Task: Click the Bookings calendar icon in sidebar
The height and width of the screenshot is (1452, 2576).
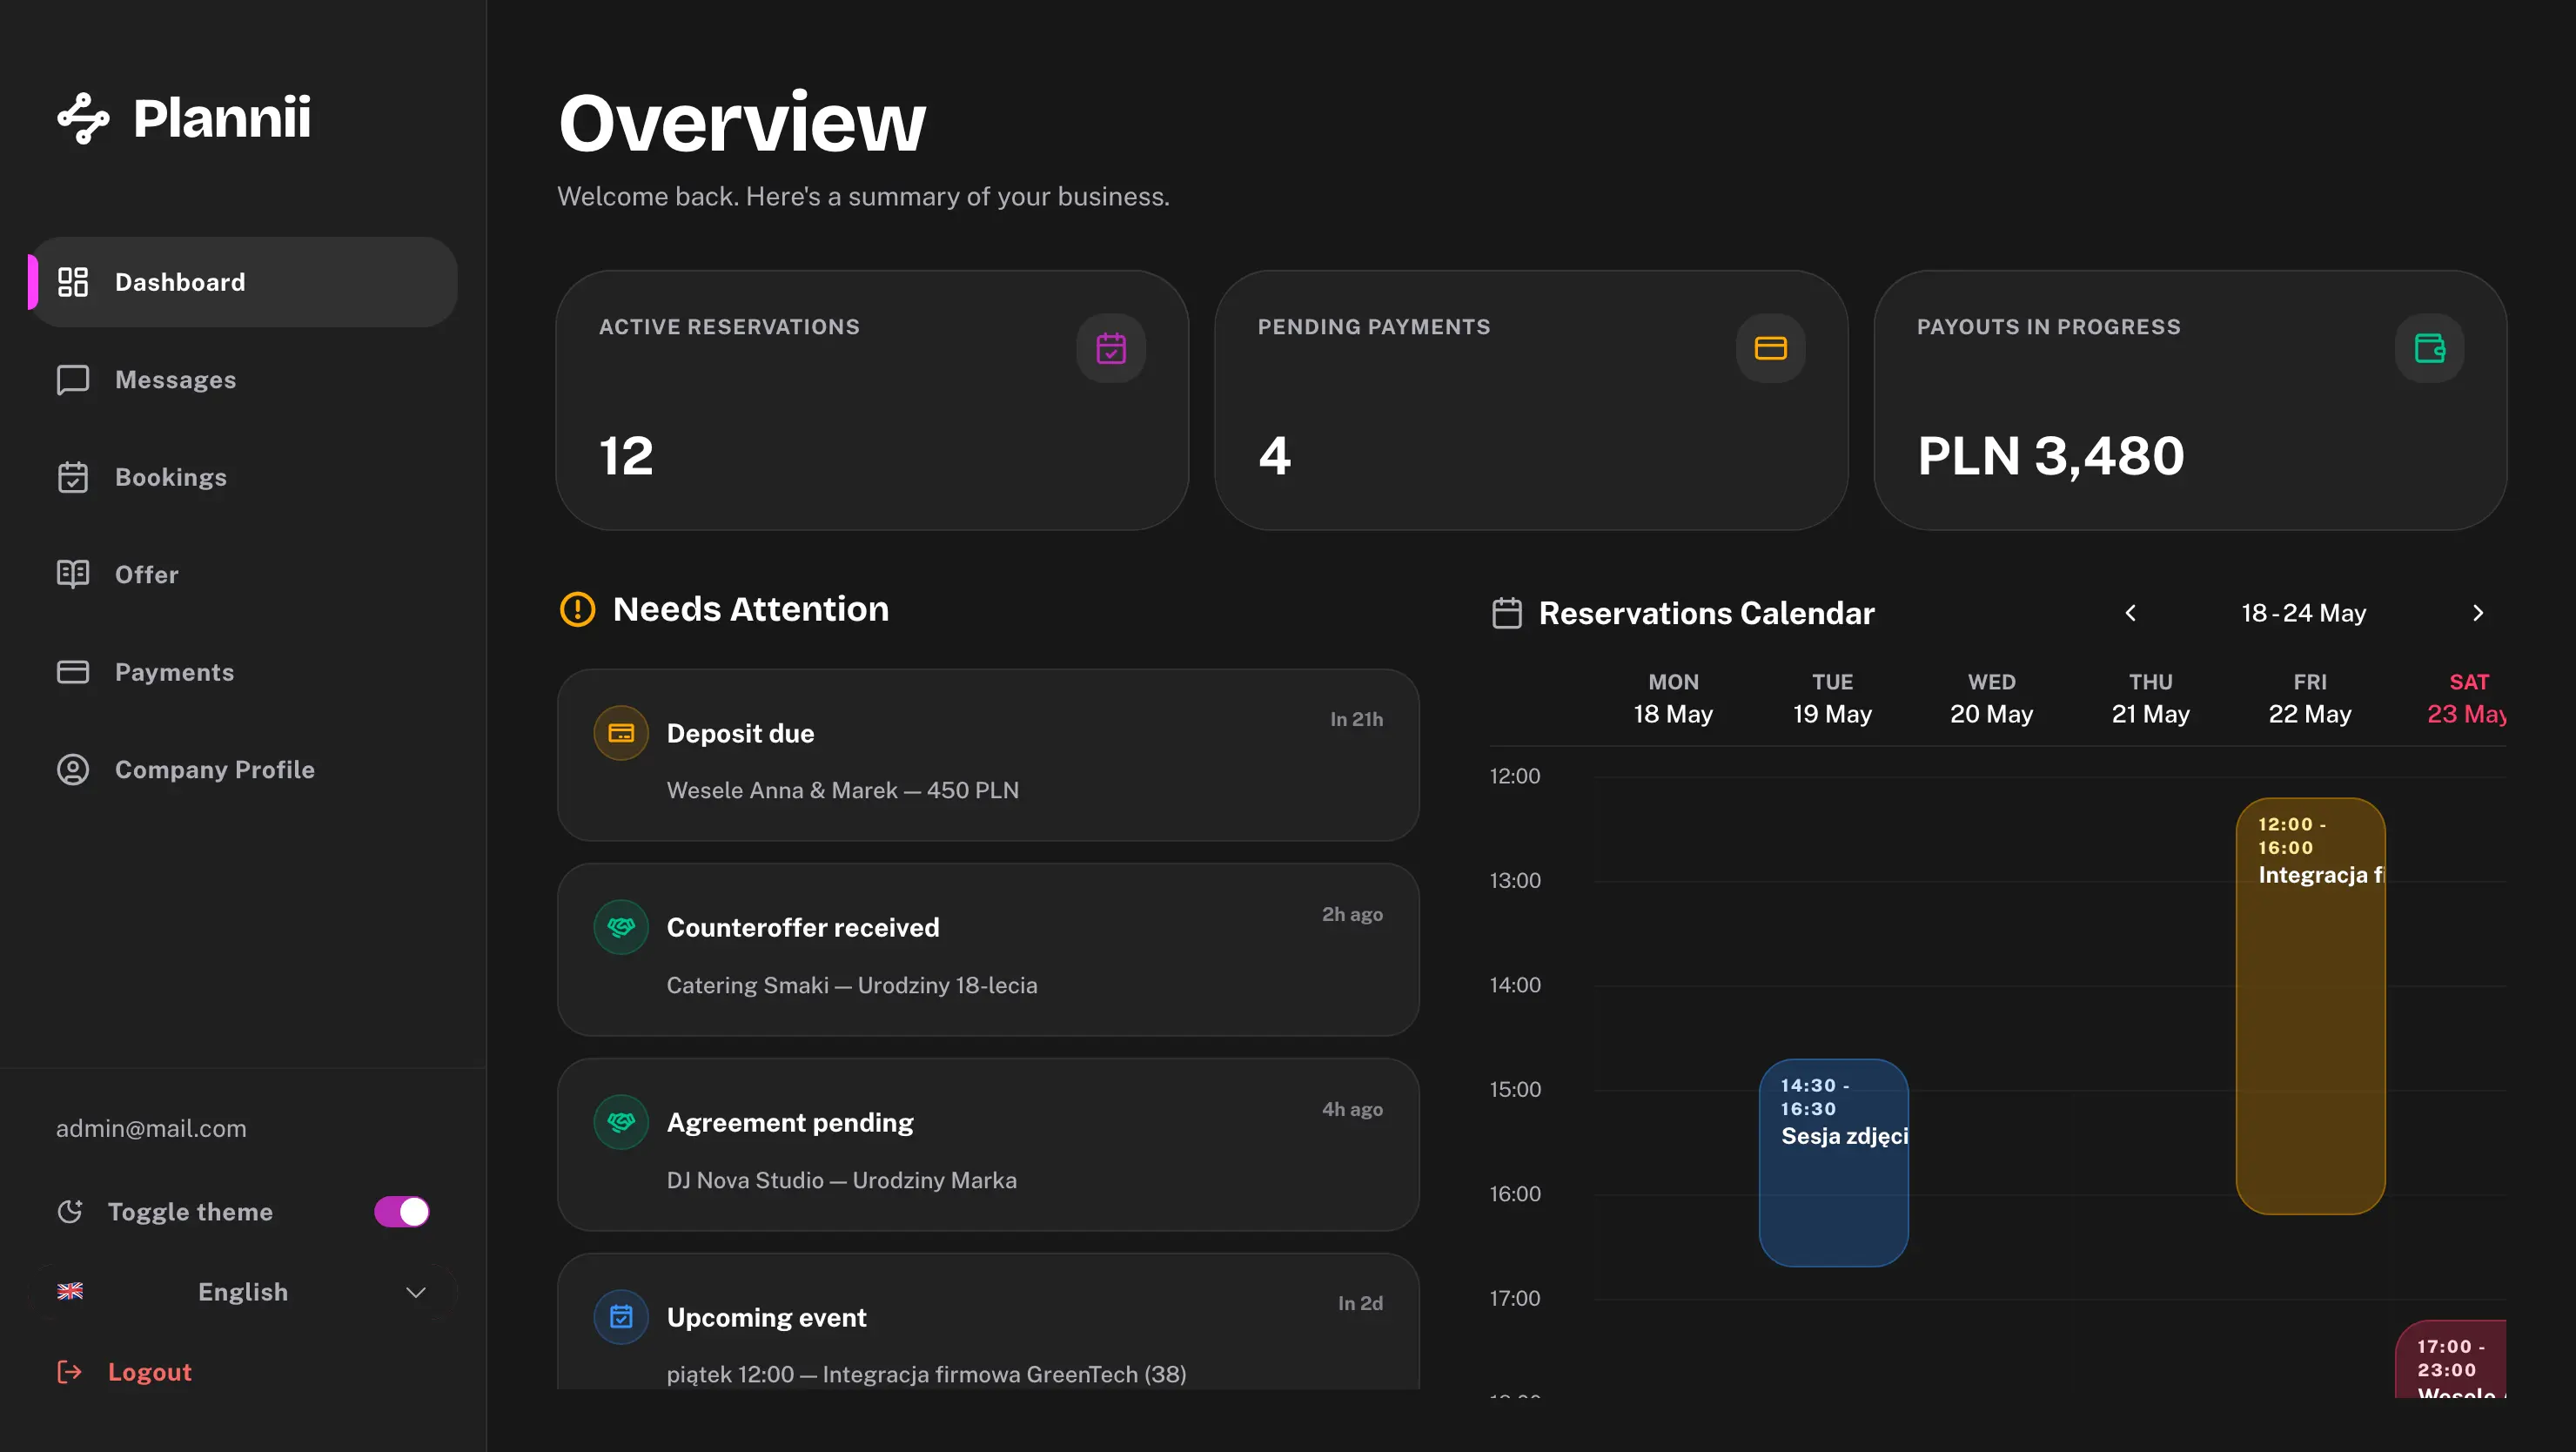Action: [x=73, y=477]
